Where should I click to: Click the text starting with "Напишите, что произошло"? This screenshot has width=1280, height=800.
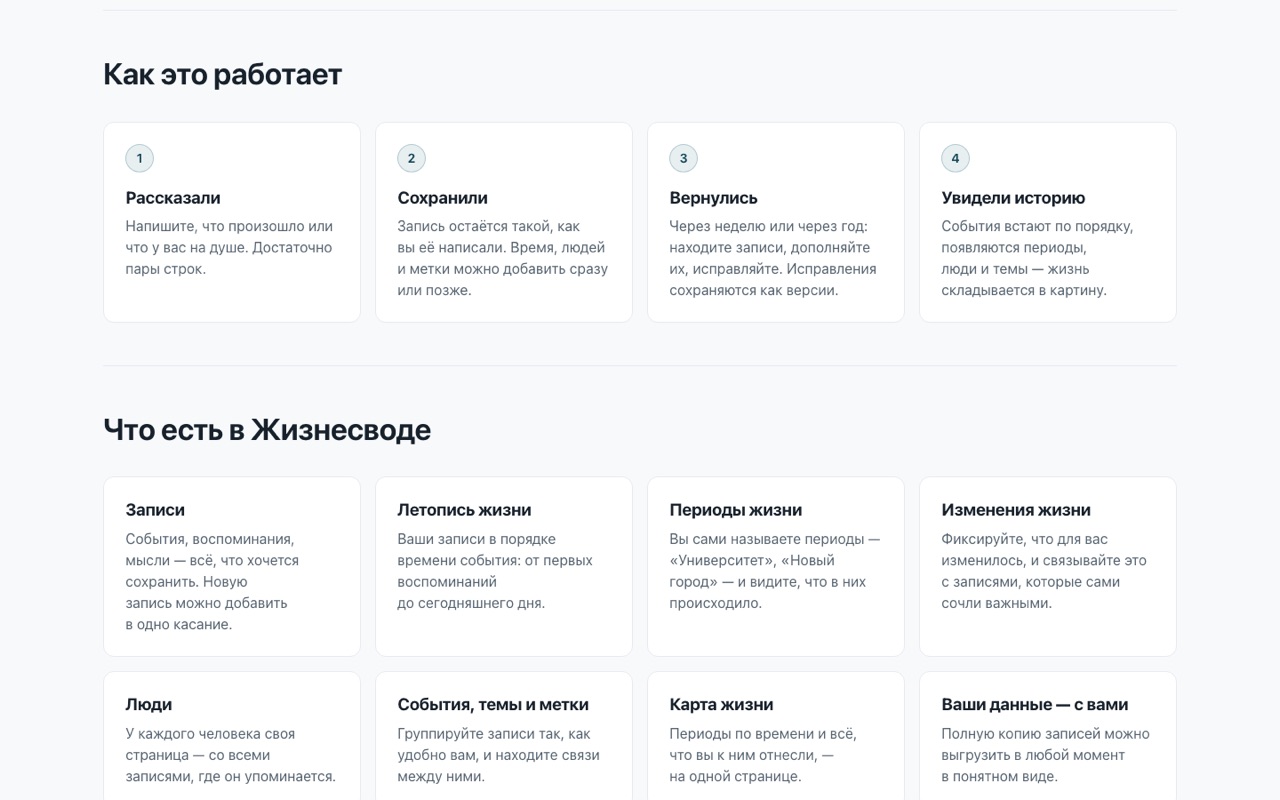[229, 247]
